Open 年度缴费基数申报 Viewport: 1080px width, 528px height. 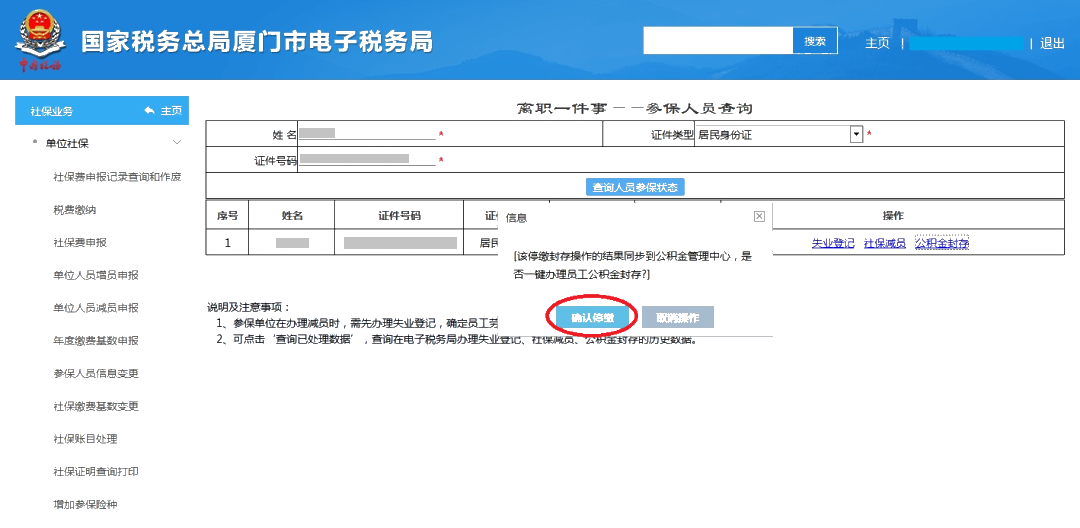coord(96,341)
